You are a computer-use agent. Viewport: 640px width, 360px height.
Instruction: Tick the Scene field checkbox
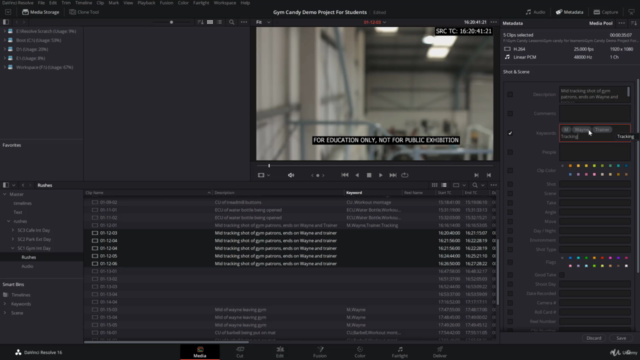[x=510, y=193]
